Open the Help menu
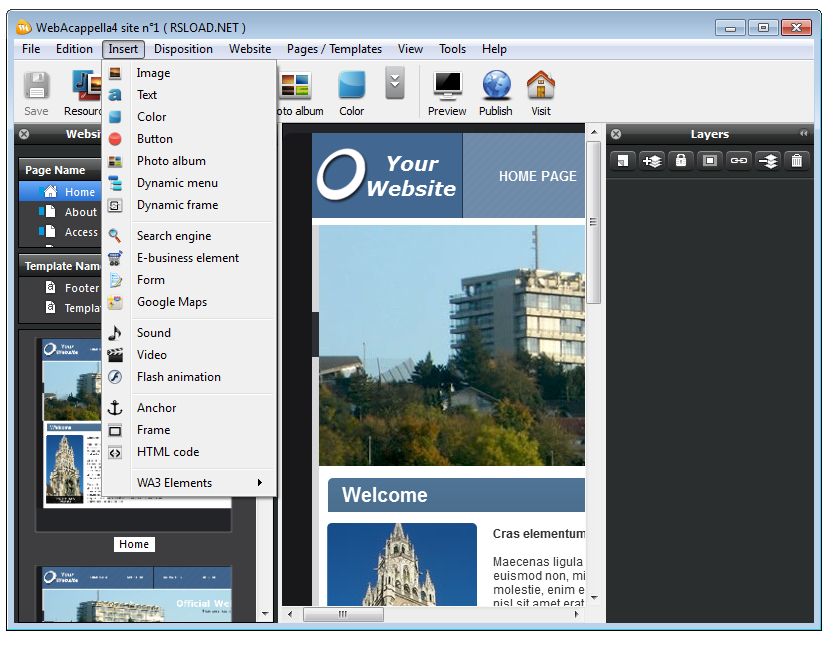Image resolution: width=838 pixels, height=651 pixels. pyautogui.click(x=494, y=49)
